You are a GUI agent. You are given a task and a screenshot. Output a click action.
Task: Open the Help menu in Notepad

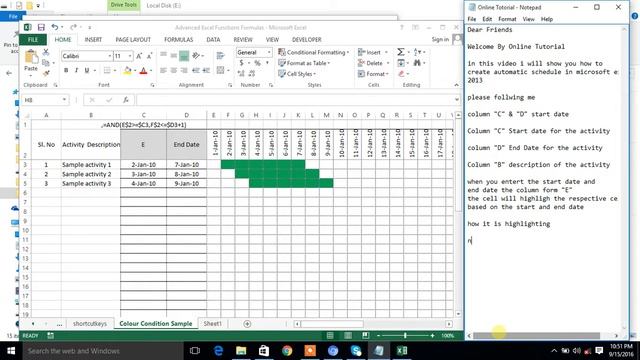pyautogui.click(x=547, y=19)
